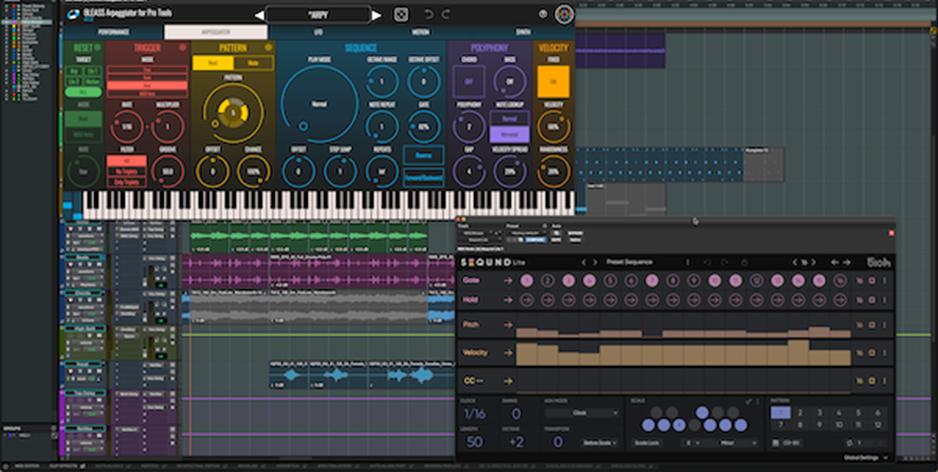Open scale key E dropdown
938x472 pixels.
(x=693, y=443)
